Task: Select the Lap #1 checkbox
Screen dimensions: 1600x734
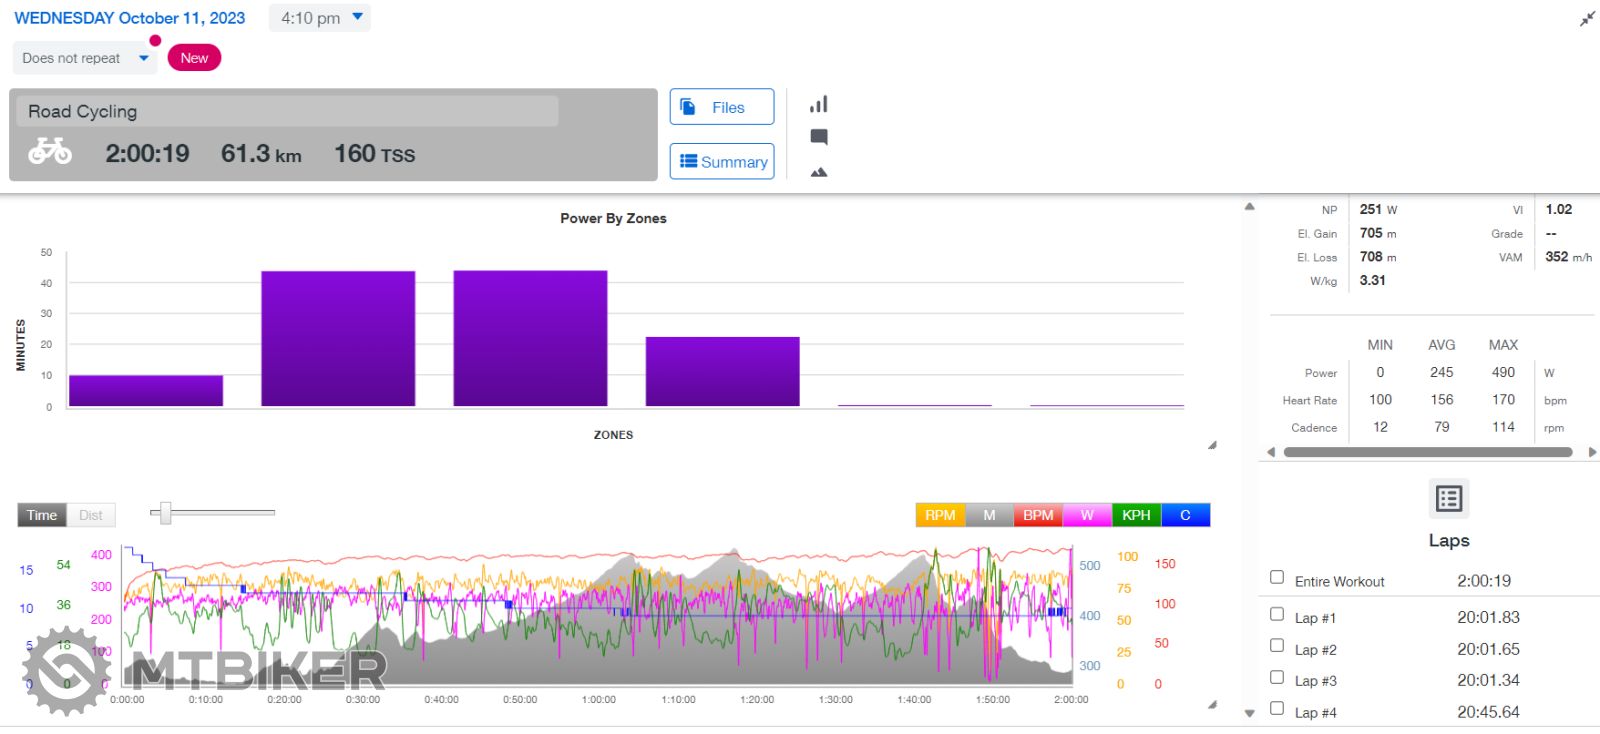Action: (1277, 614)
